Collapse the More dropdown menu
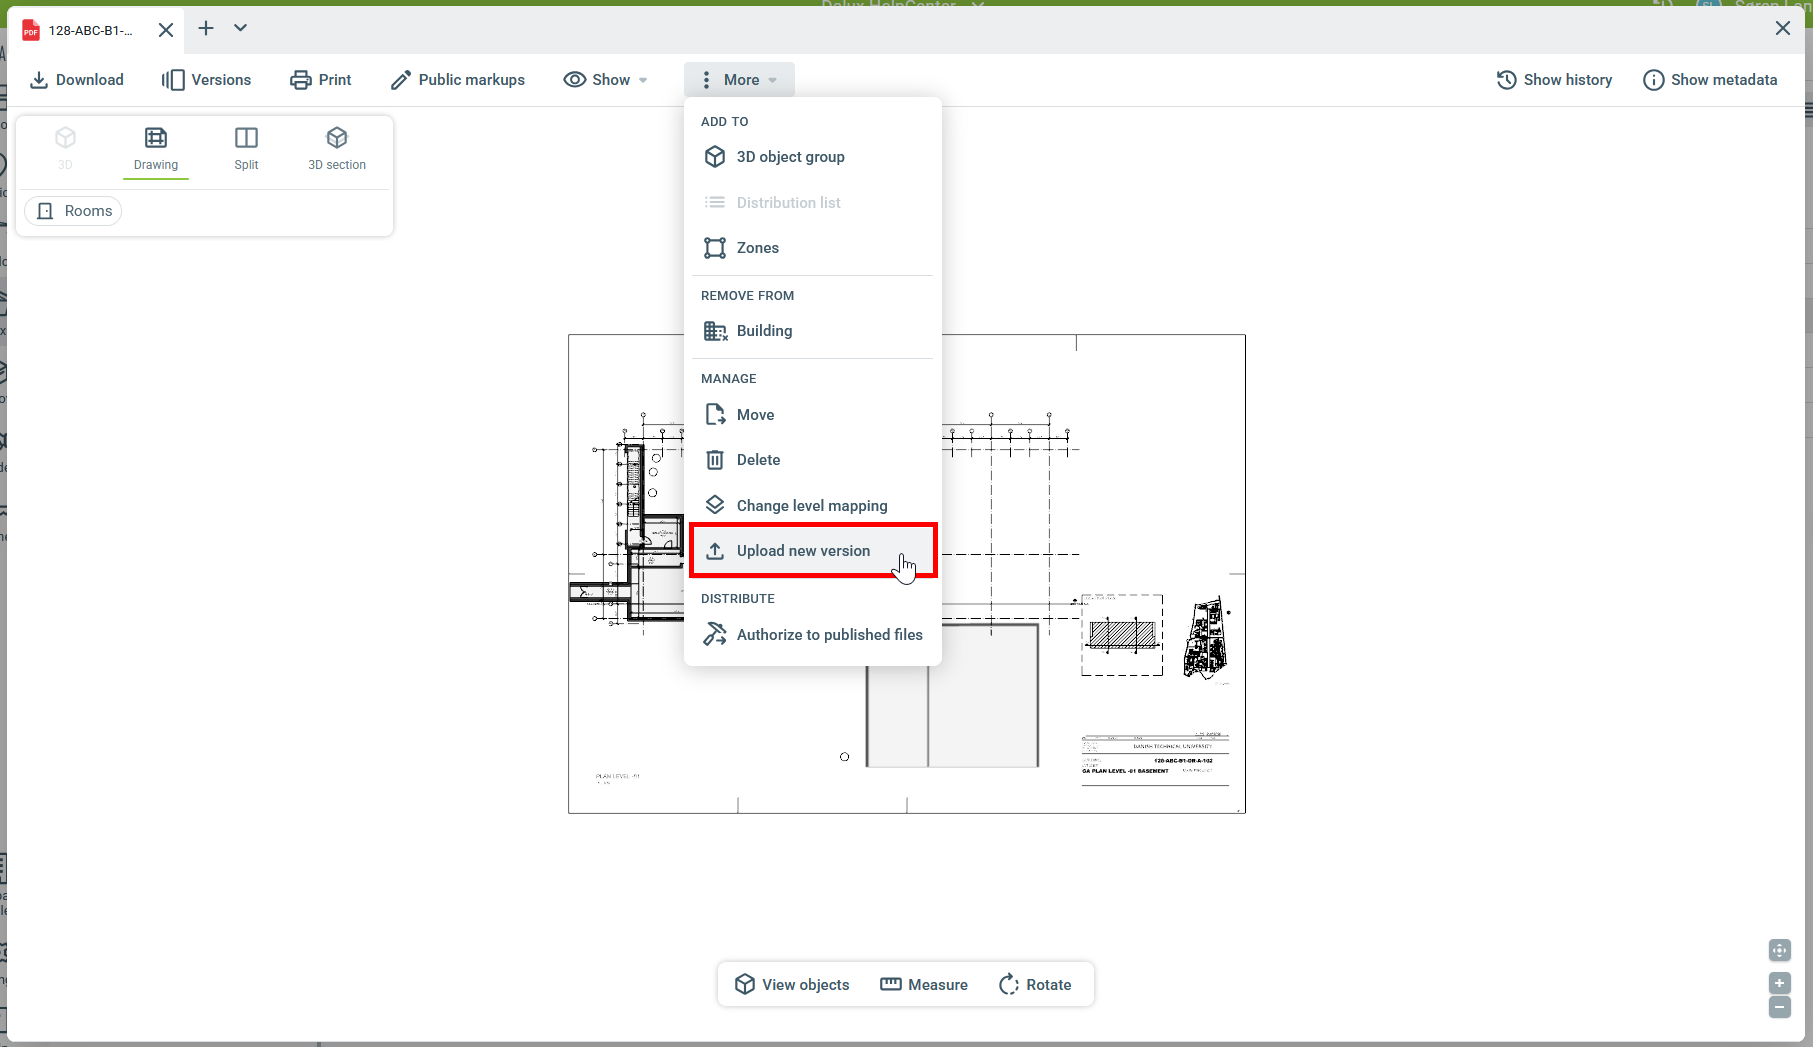 (739, 80)
